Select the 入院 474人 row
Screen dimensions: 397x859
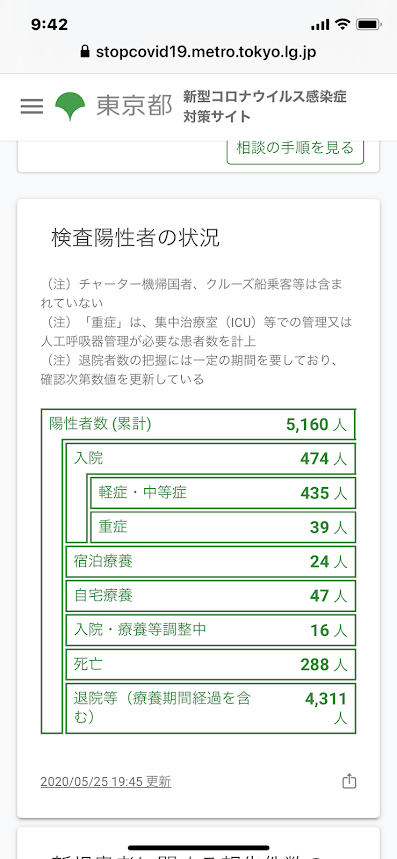[x=211, y=459]
